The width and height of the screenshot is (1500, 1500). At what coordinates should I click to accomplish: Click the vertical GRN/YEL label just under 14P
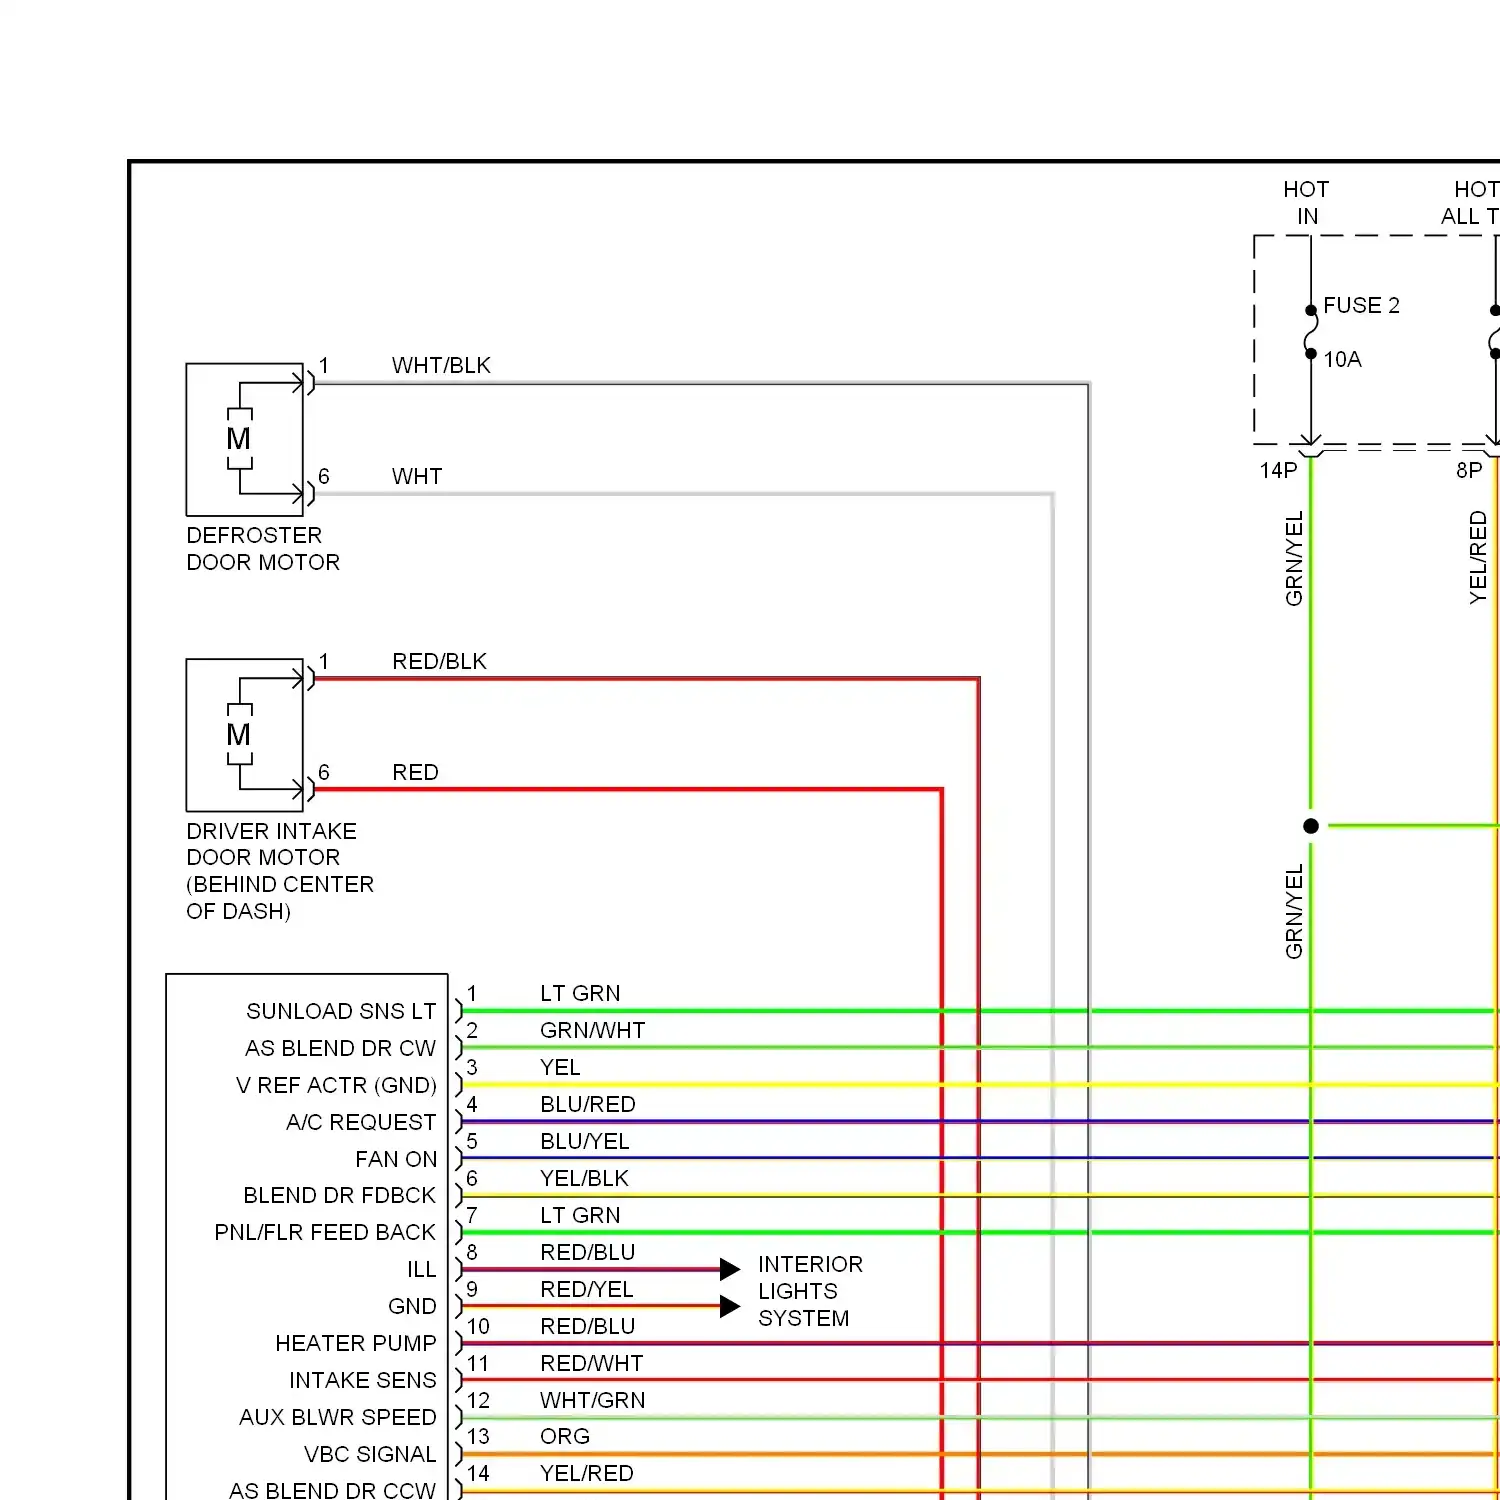click(1294, 558)
